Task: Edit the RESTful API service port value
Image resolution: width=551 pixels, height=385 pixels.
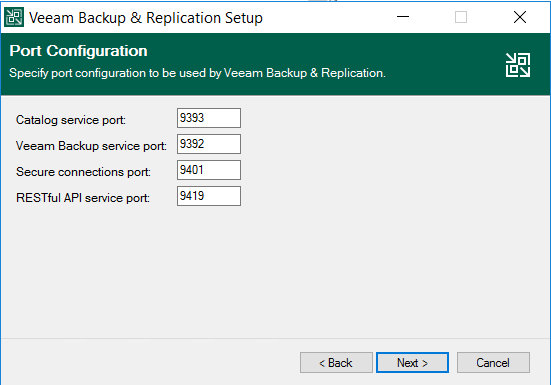Action: [209, 196]
